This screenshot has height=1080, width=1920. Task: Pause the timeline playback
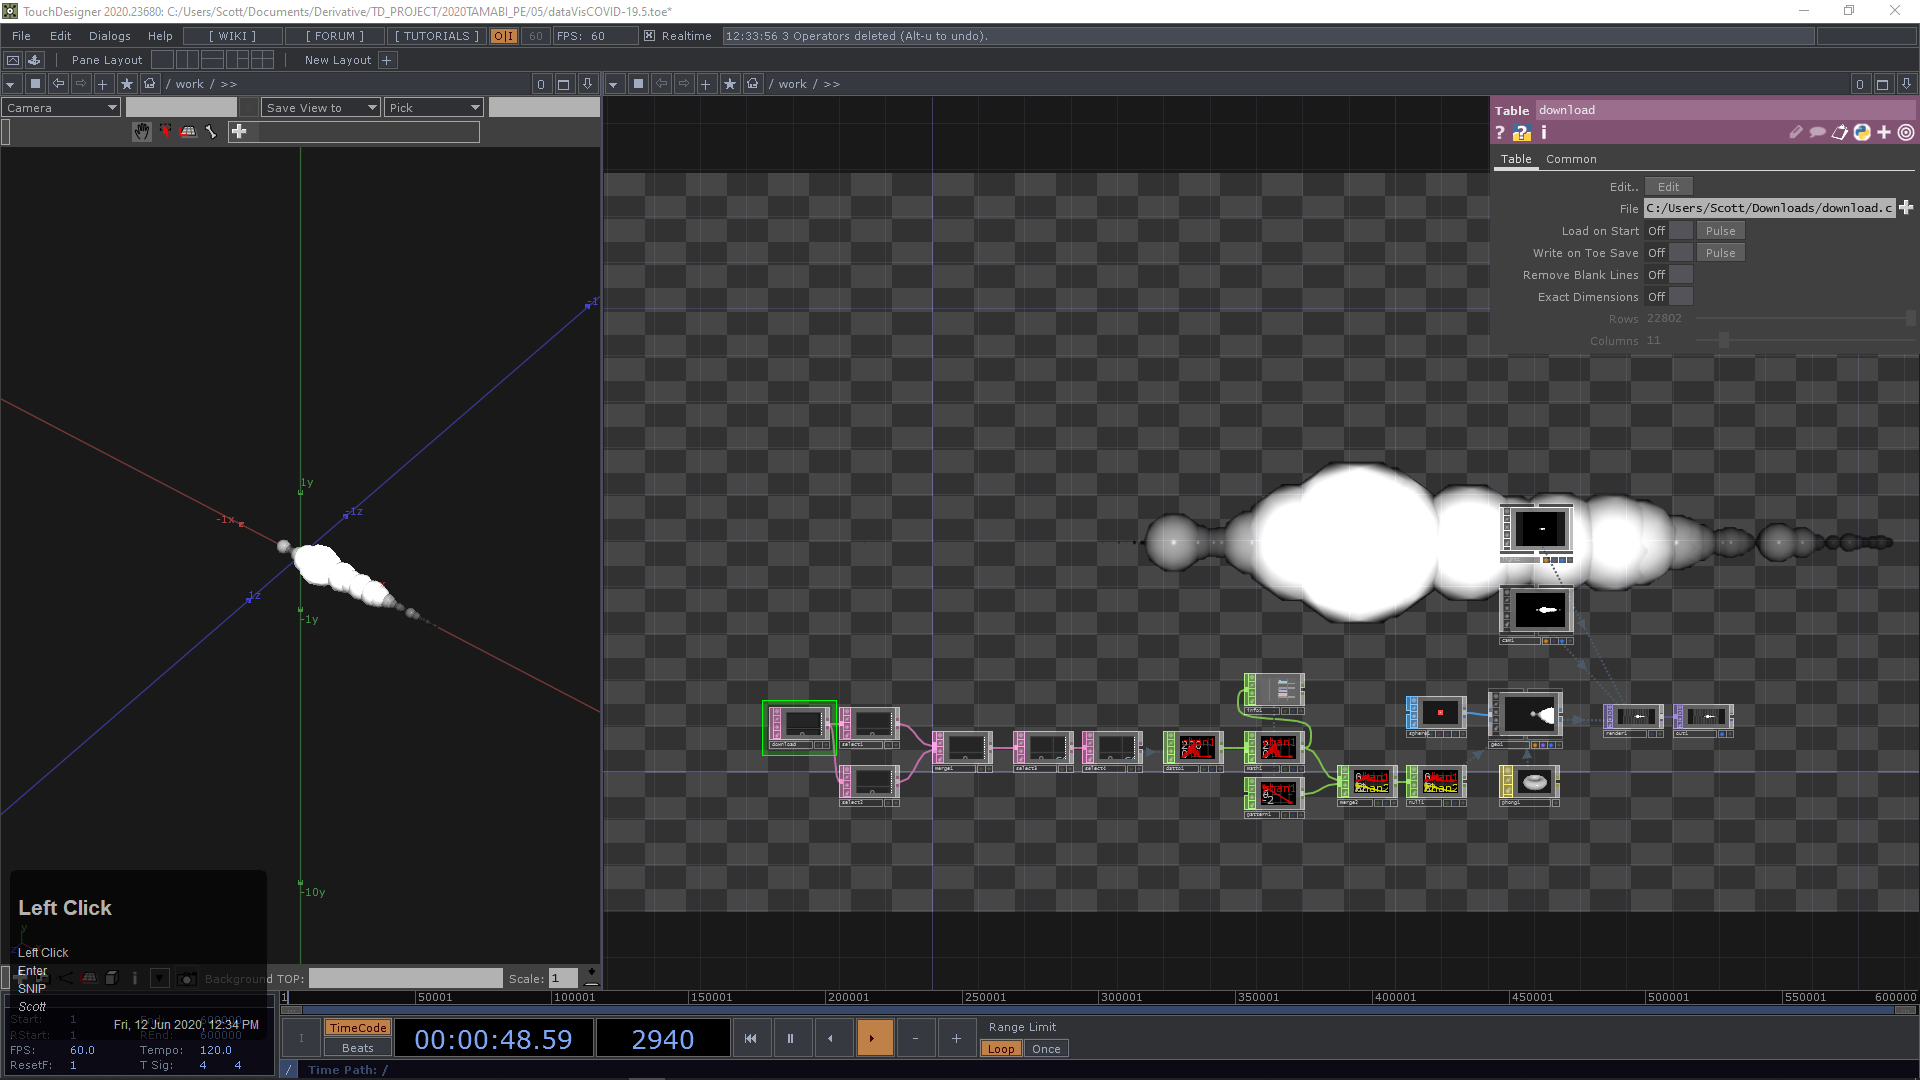coord(790,1038)
